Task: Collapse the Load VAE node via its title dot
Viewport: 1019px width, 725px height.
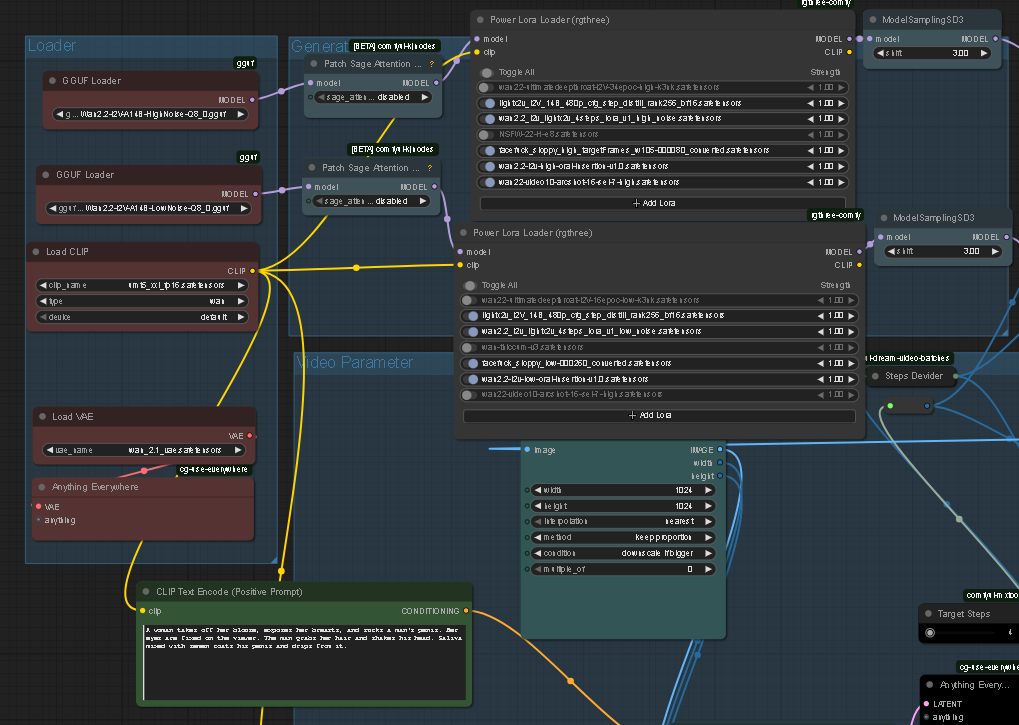Action: [x=43, y=417]
